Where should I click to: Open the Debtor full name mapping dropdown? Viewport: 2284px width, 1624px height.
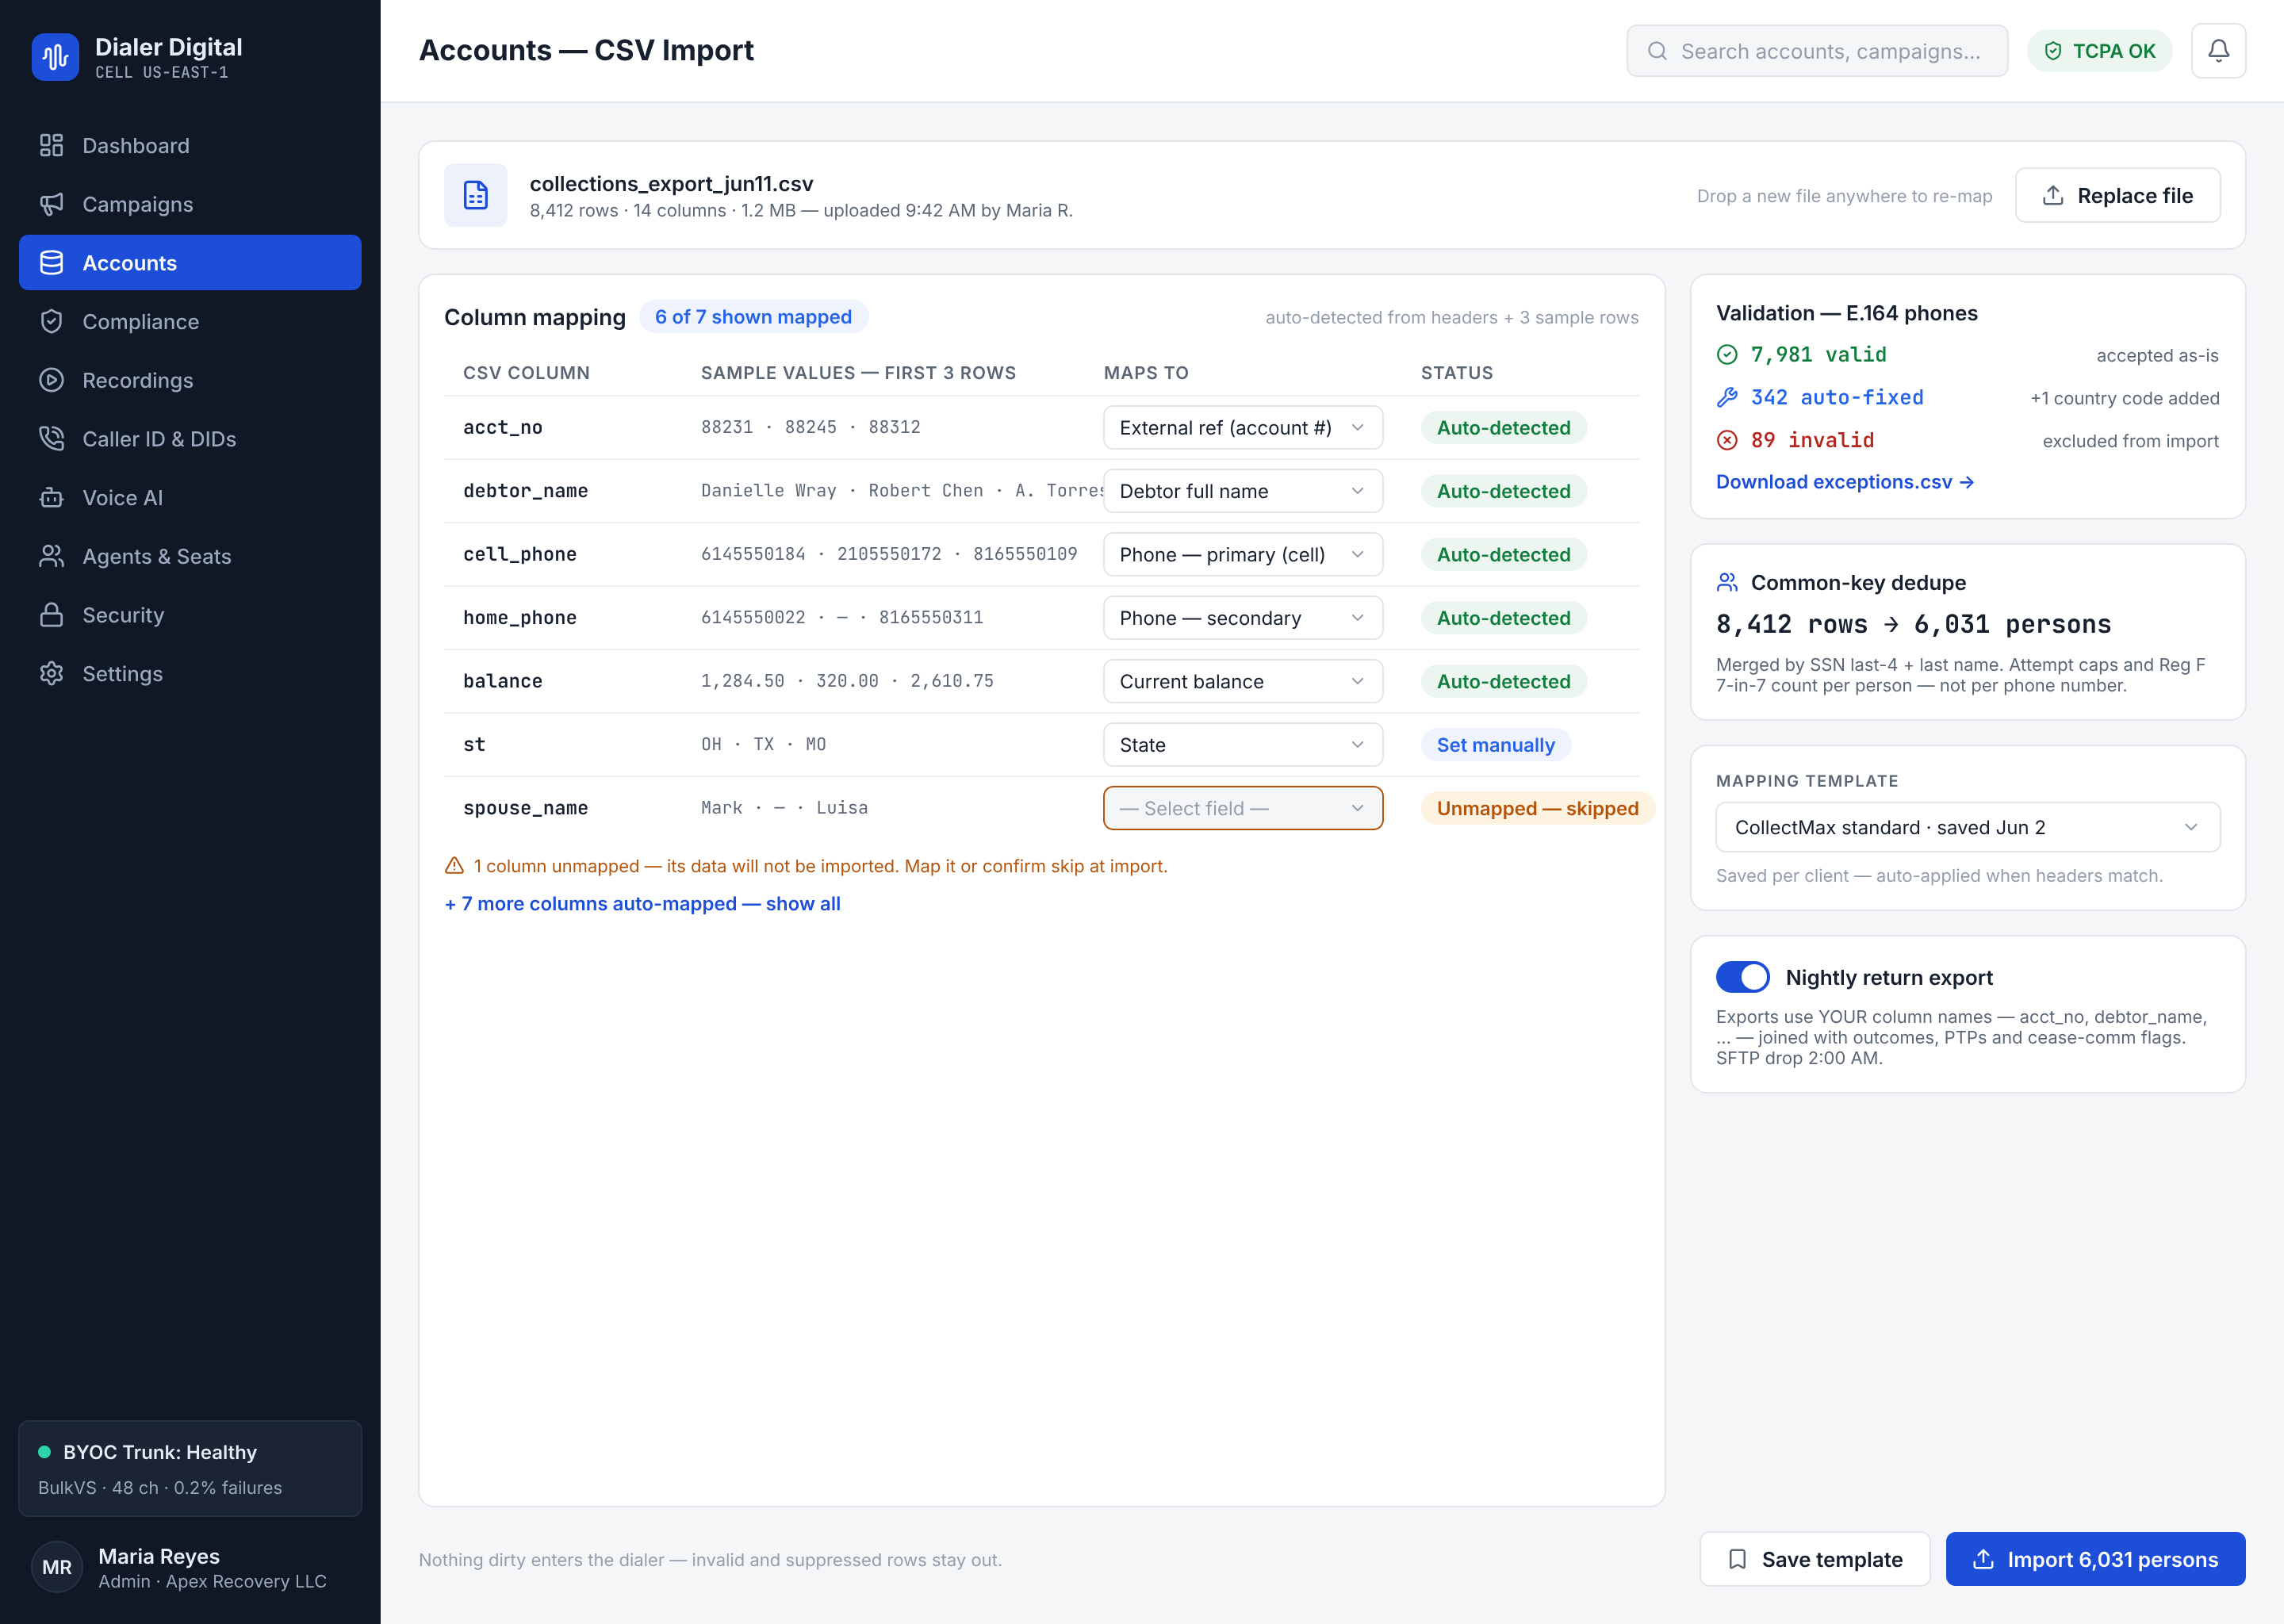1242,491
